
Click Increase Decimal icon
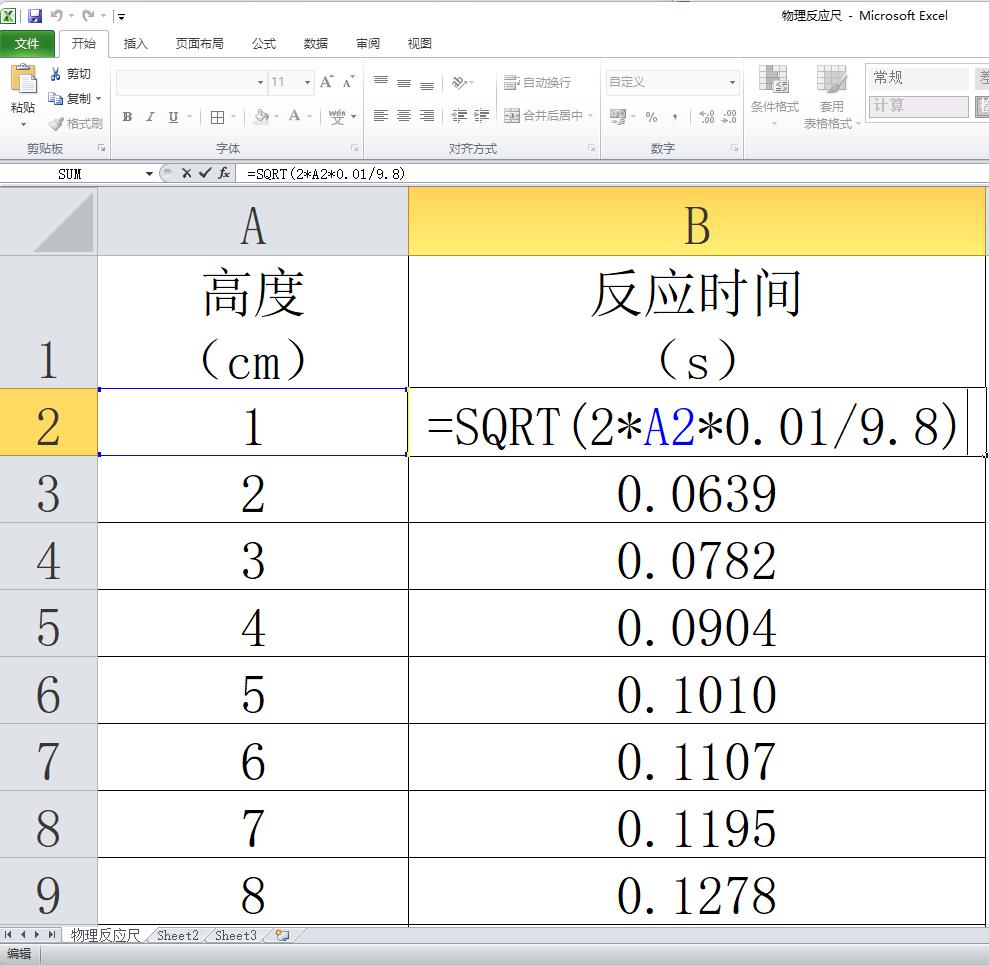(x=707, y=117)
